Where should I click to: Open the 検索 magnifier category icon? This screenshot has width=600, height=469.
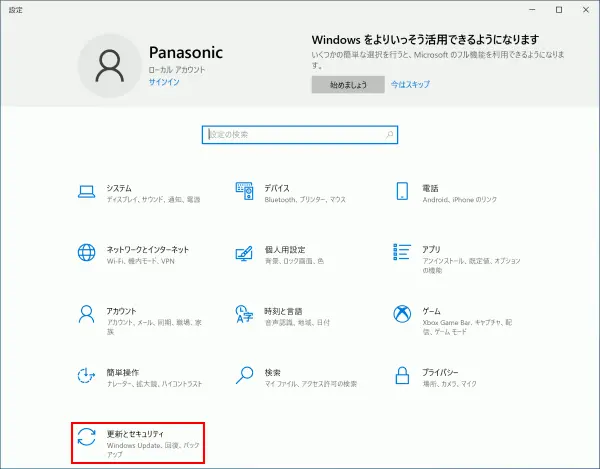[245, 375]
